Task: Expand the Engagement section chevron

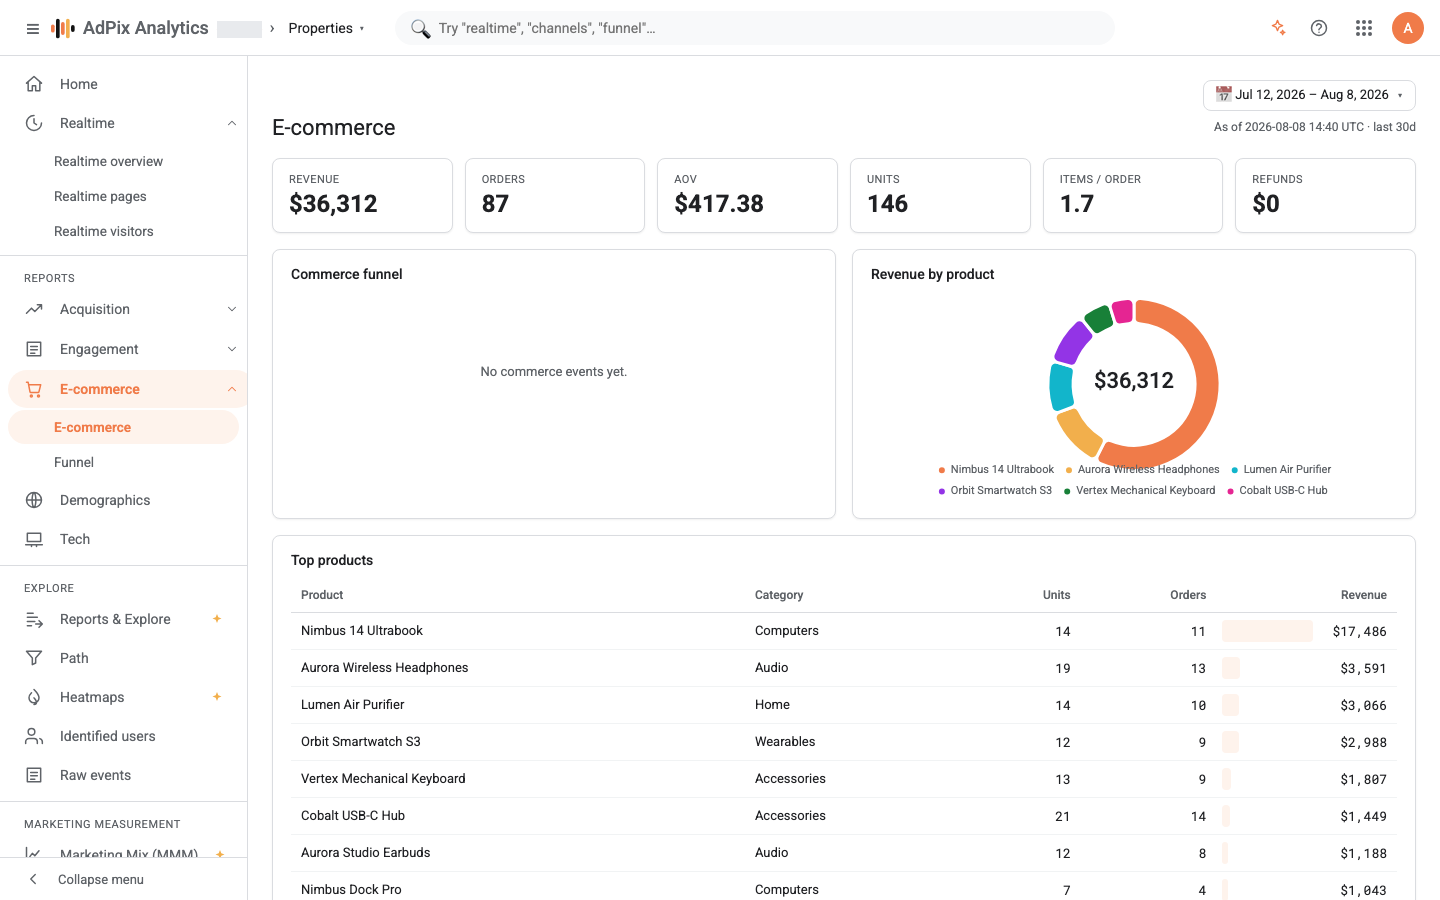Action: (232, 349)
